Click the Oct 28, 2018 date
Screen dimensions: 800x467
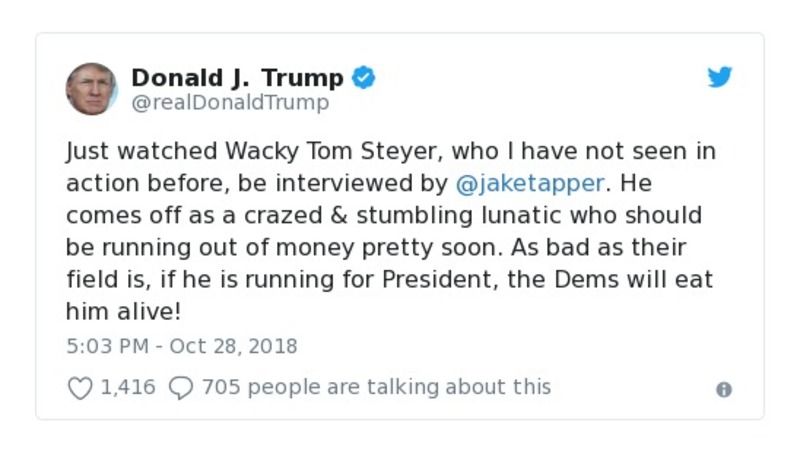(235, 347)
